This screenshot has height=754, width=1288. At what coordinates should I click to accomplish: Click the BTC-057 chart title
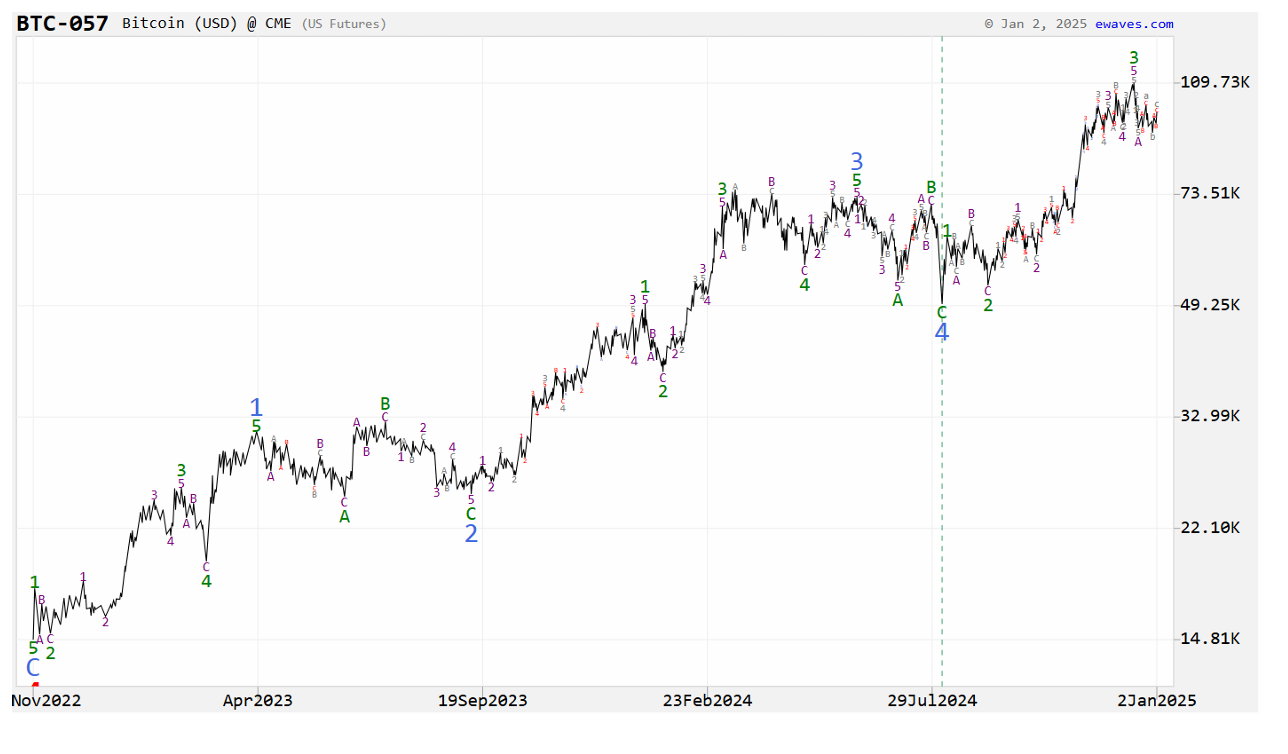[x=62, y=23]
